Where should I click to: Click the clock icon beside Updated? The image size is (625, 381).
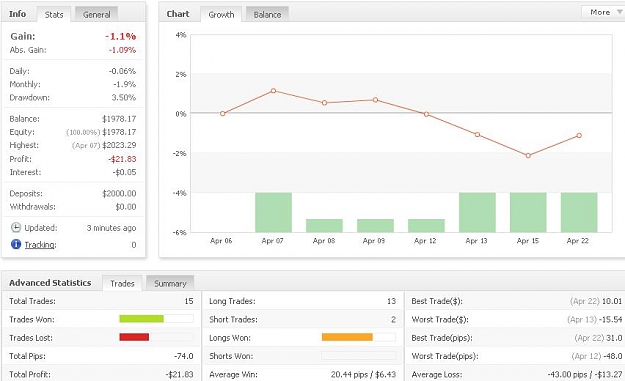click(x=16, y=228)
